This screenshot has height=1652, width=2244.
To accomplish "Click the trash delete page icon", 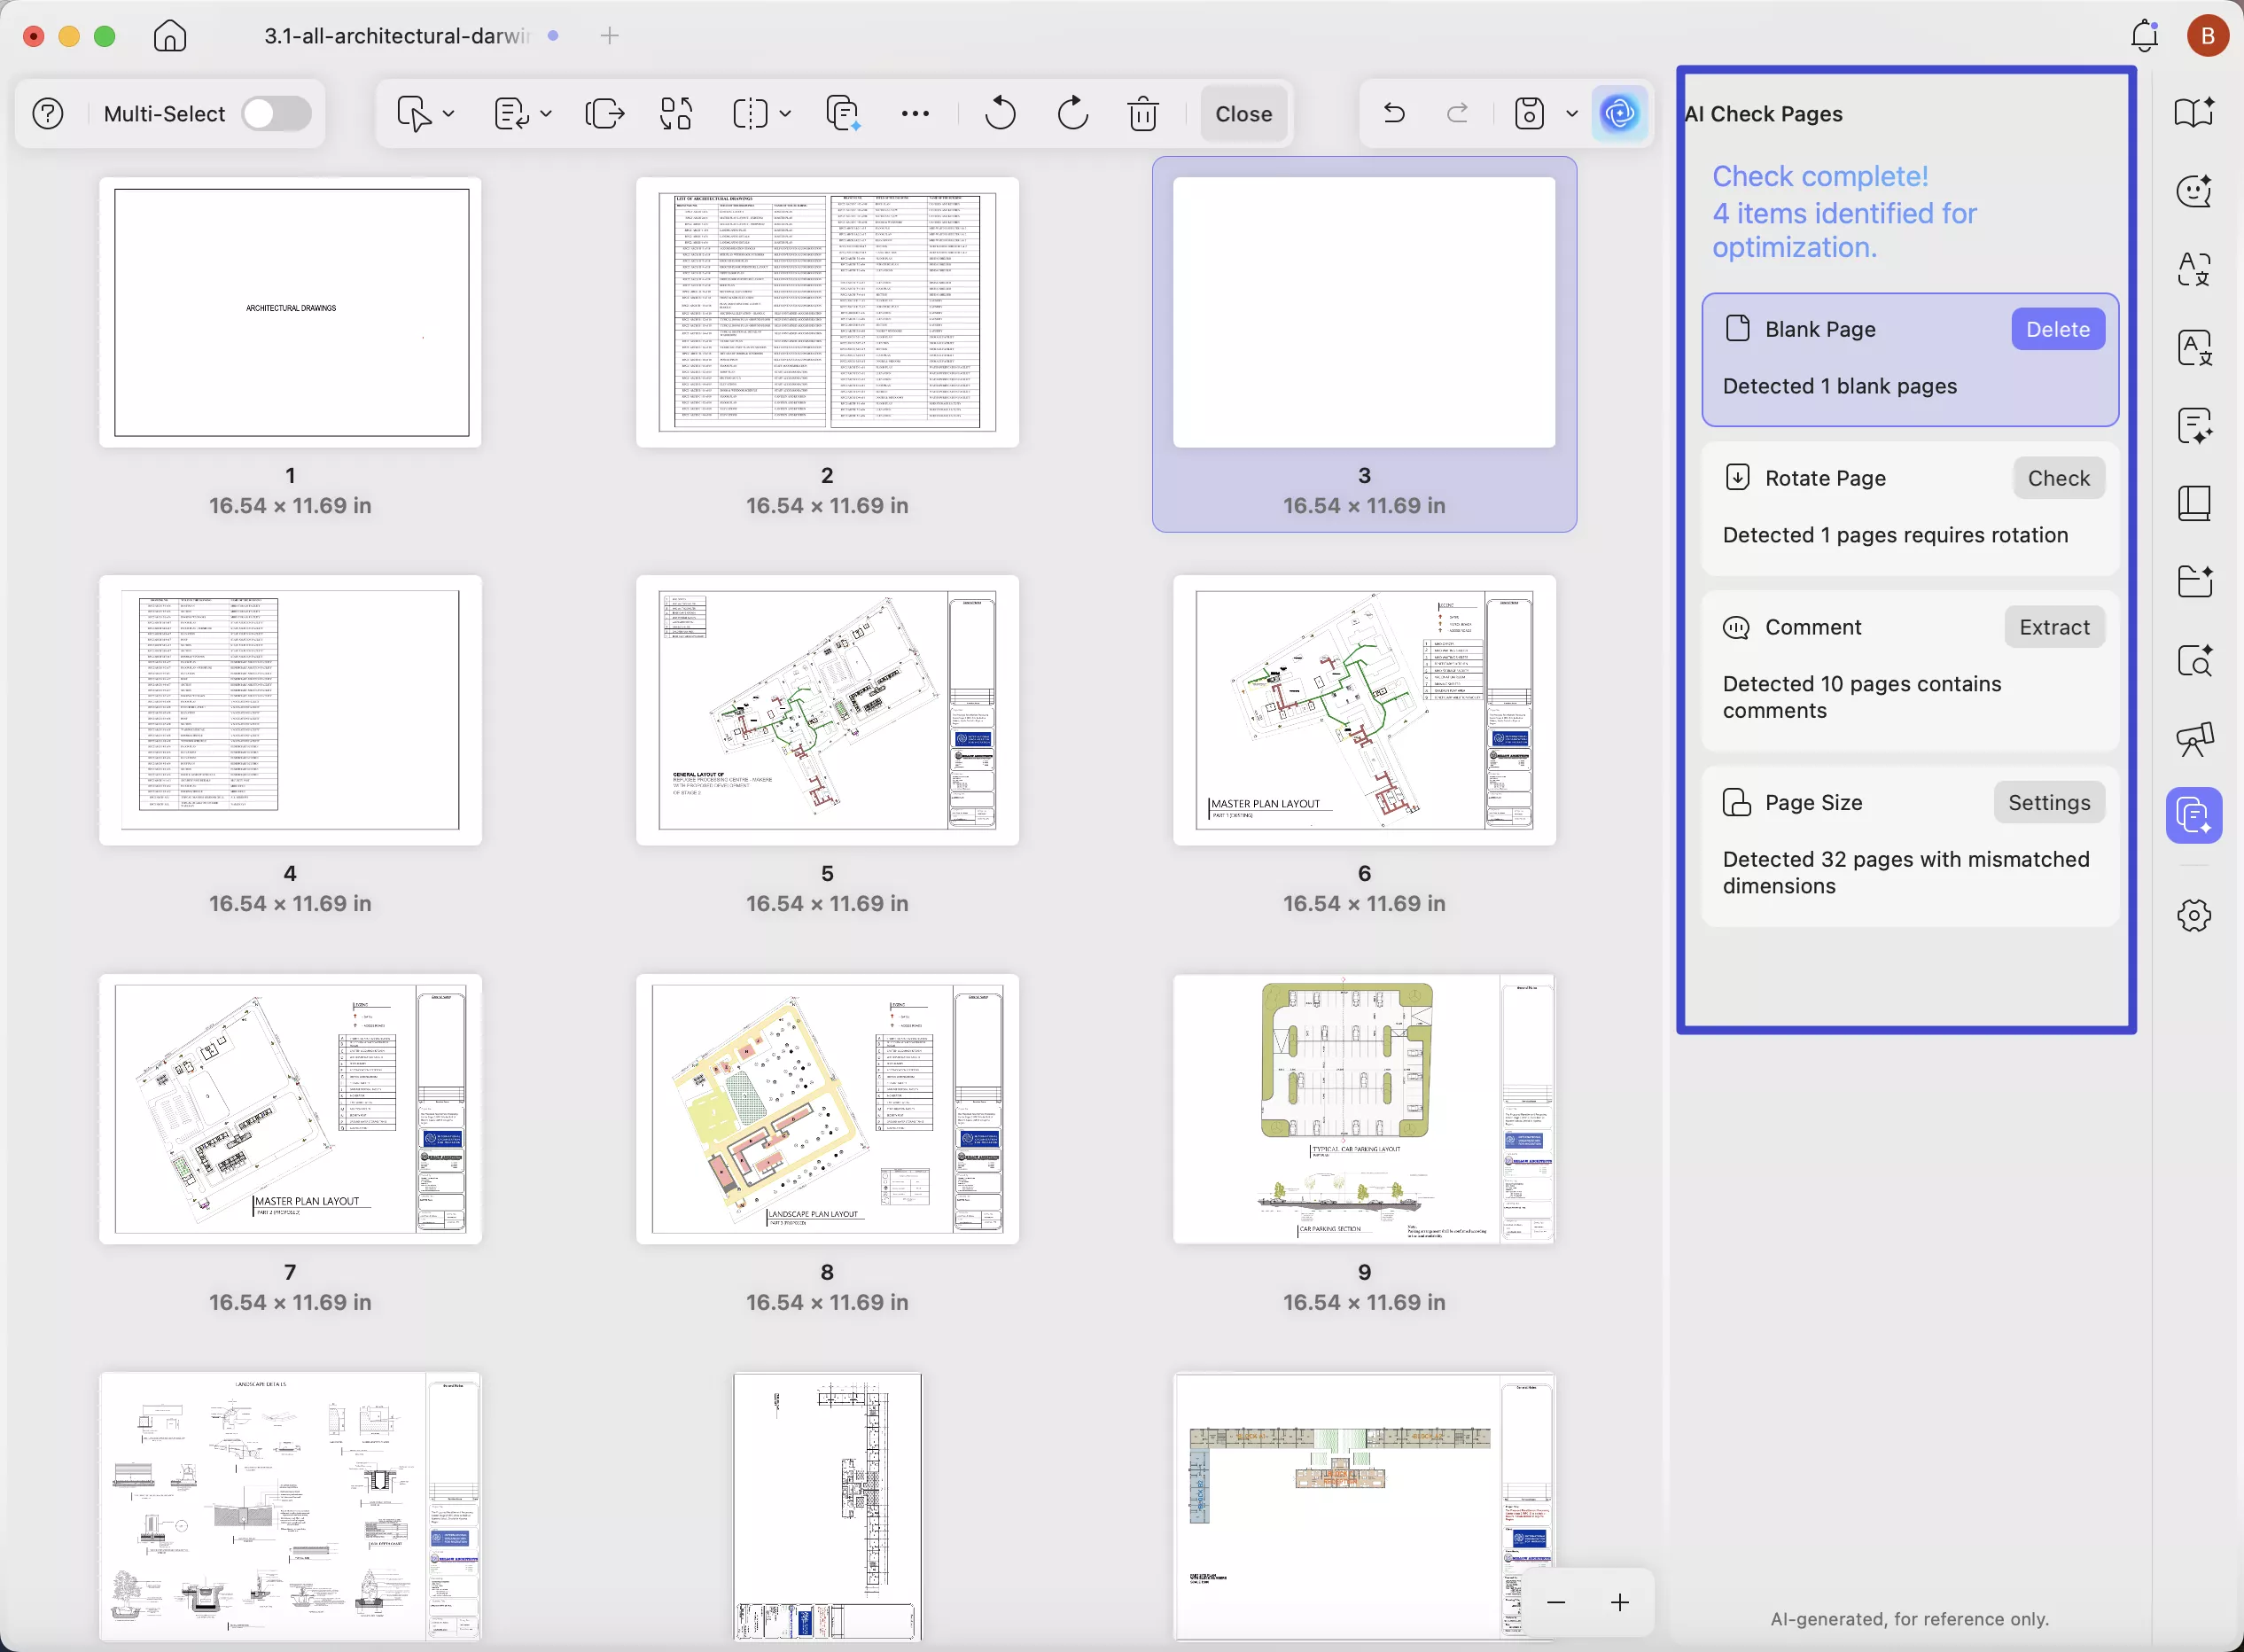I will [1143, 114].
